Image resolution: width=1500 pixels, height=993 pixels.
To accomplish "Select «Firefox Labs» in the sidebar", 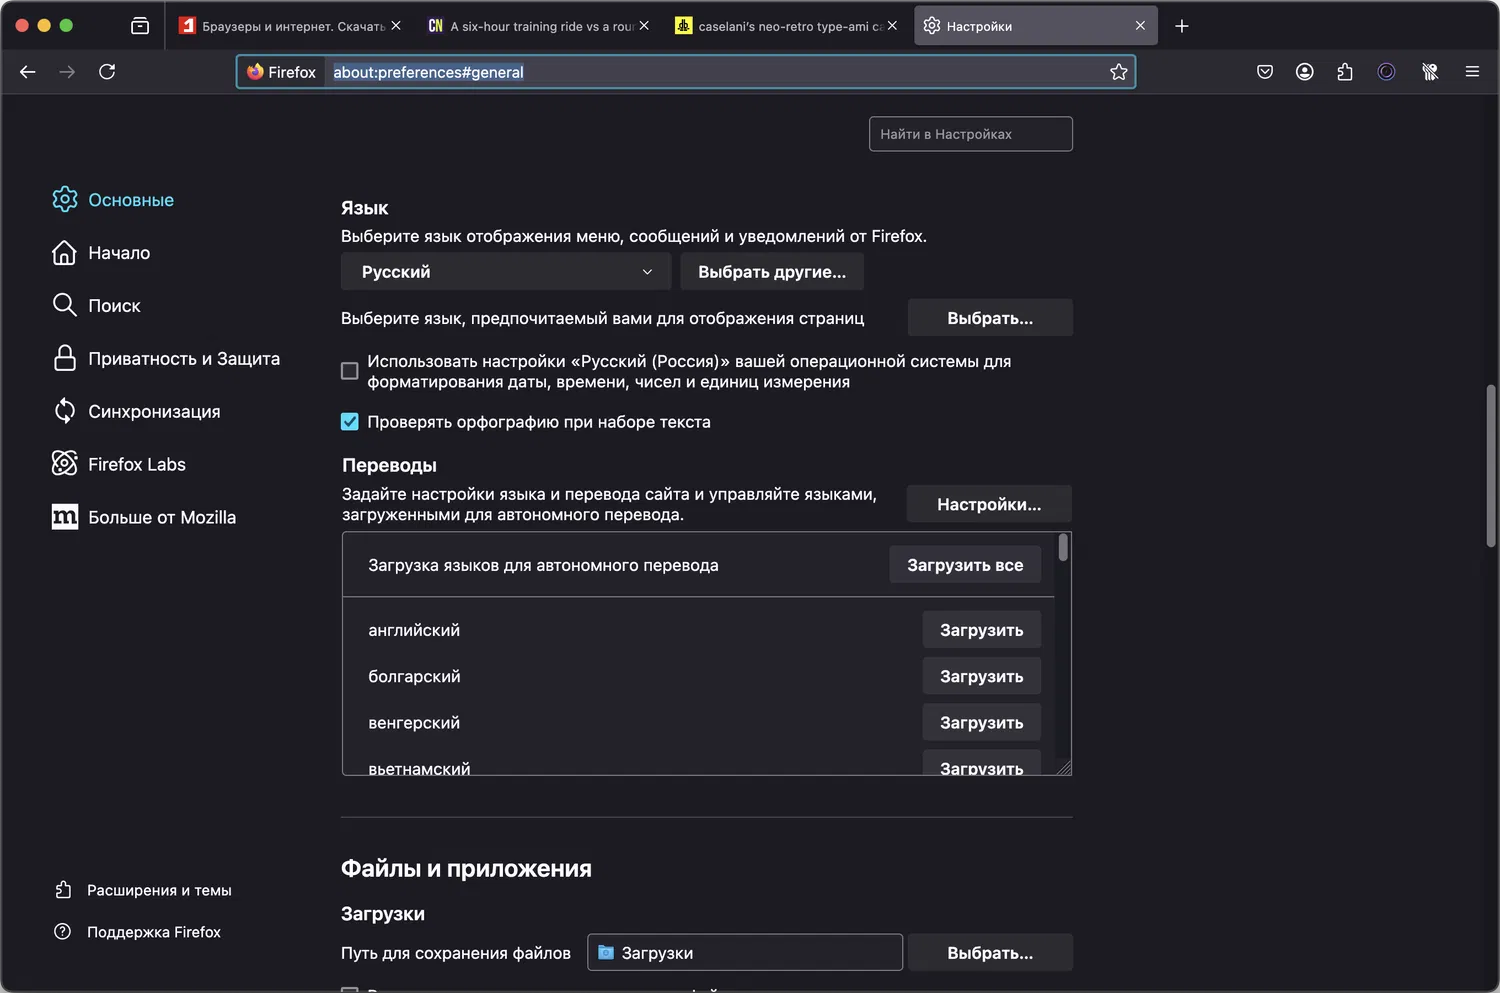I will [136, 464].
